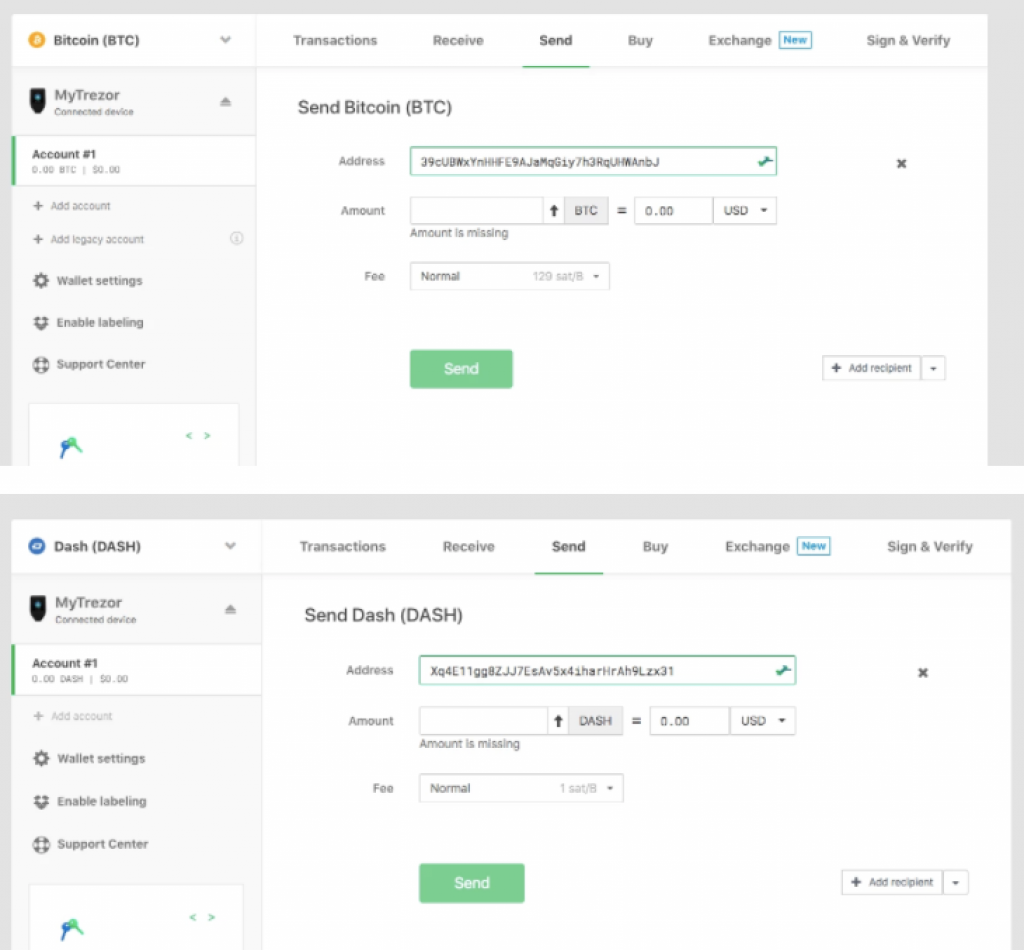Eject the MyTrezor device in Bitcoin wallet
The height and width of the screenshot is (950, 1024).
point(225,101)
